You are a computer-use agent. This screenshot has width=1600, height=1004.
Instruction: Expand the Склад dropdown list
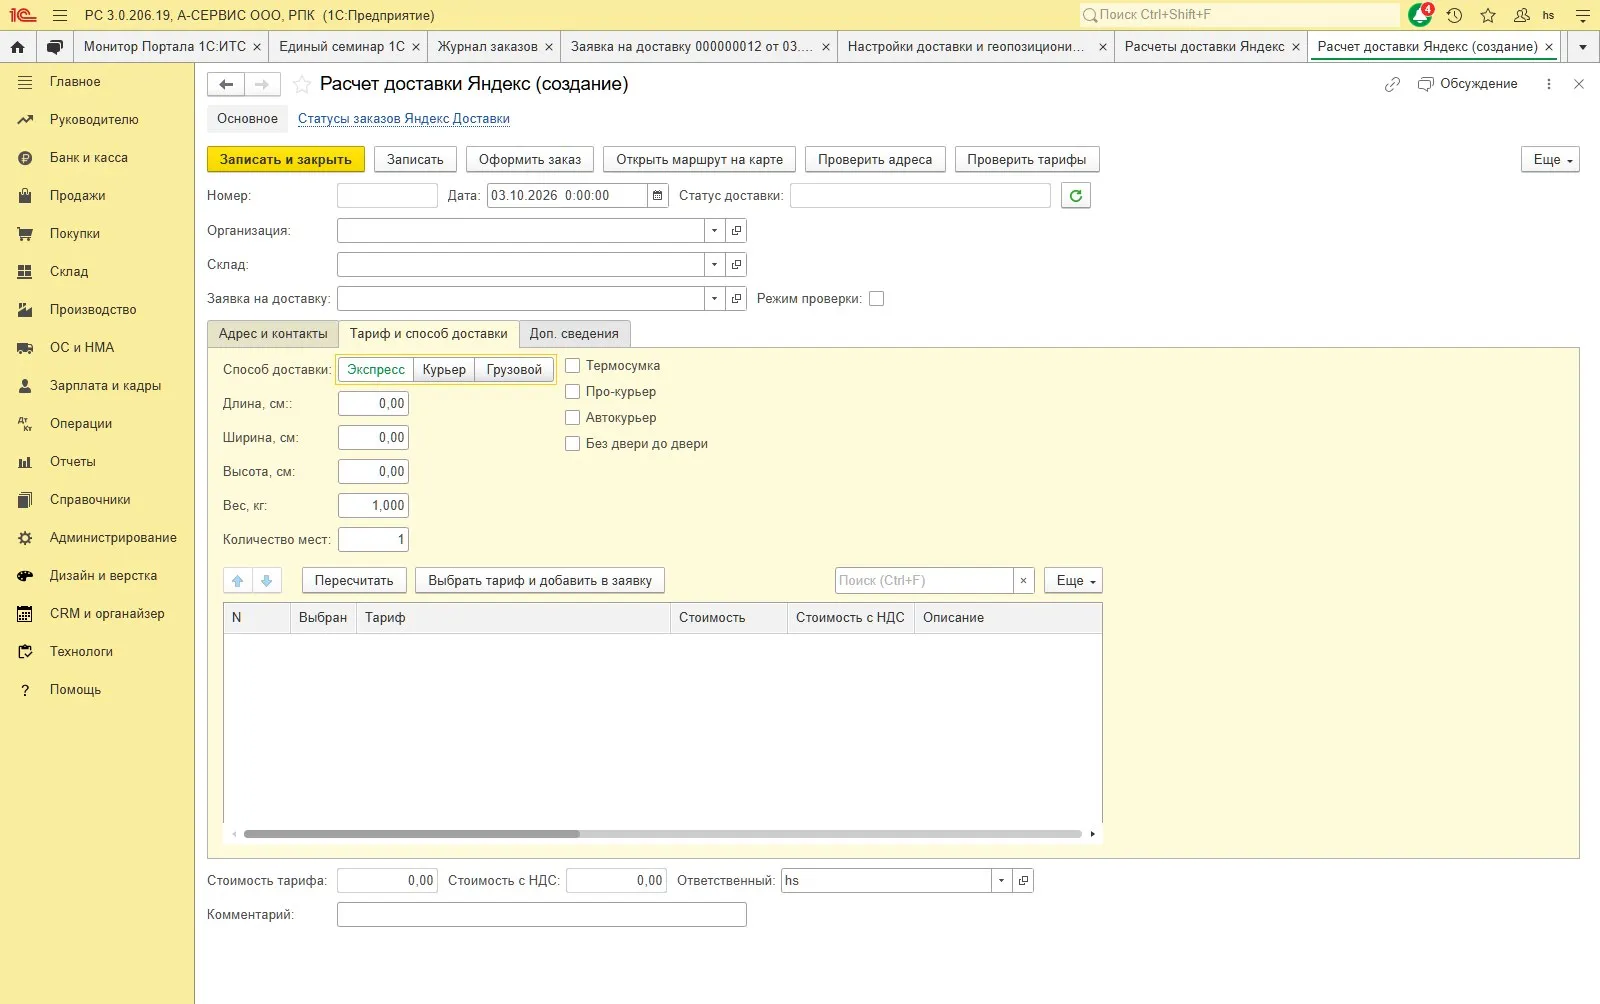pyautogui.click(x=714, y=265)
